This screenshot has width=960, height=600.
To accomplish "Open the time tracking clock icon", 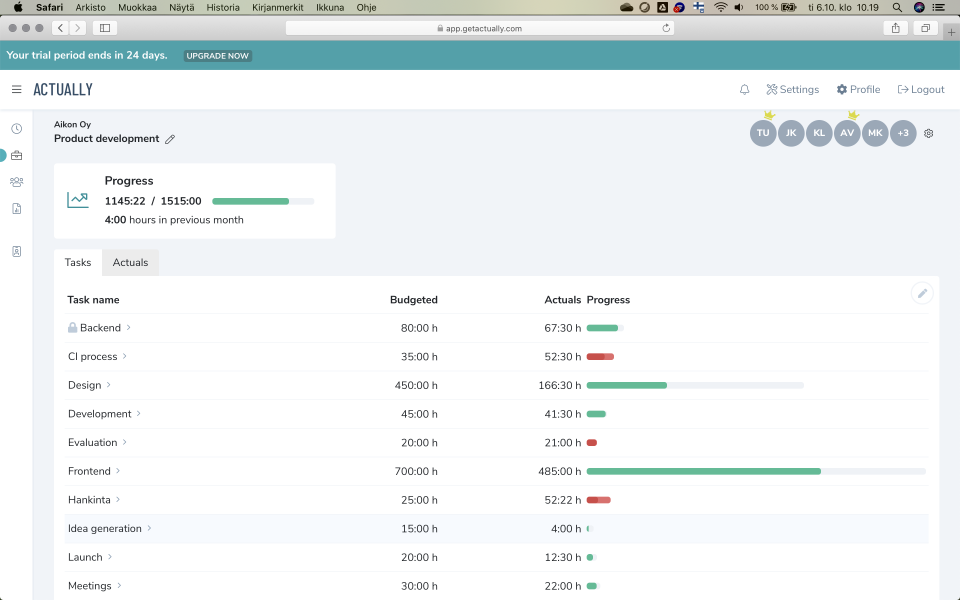I will click(15, 129).
